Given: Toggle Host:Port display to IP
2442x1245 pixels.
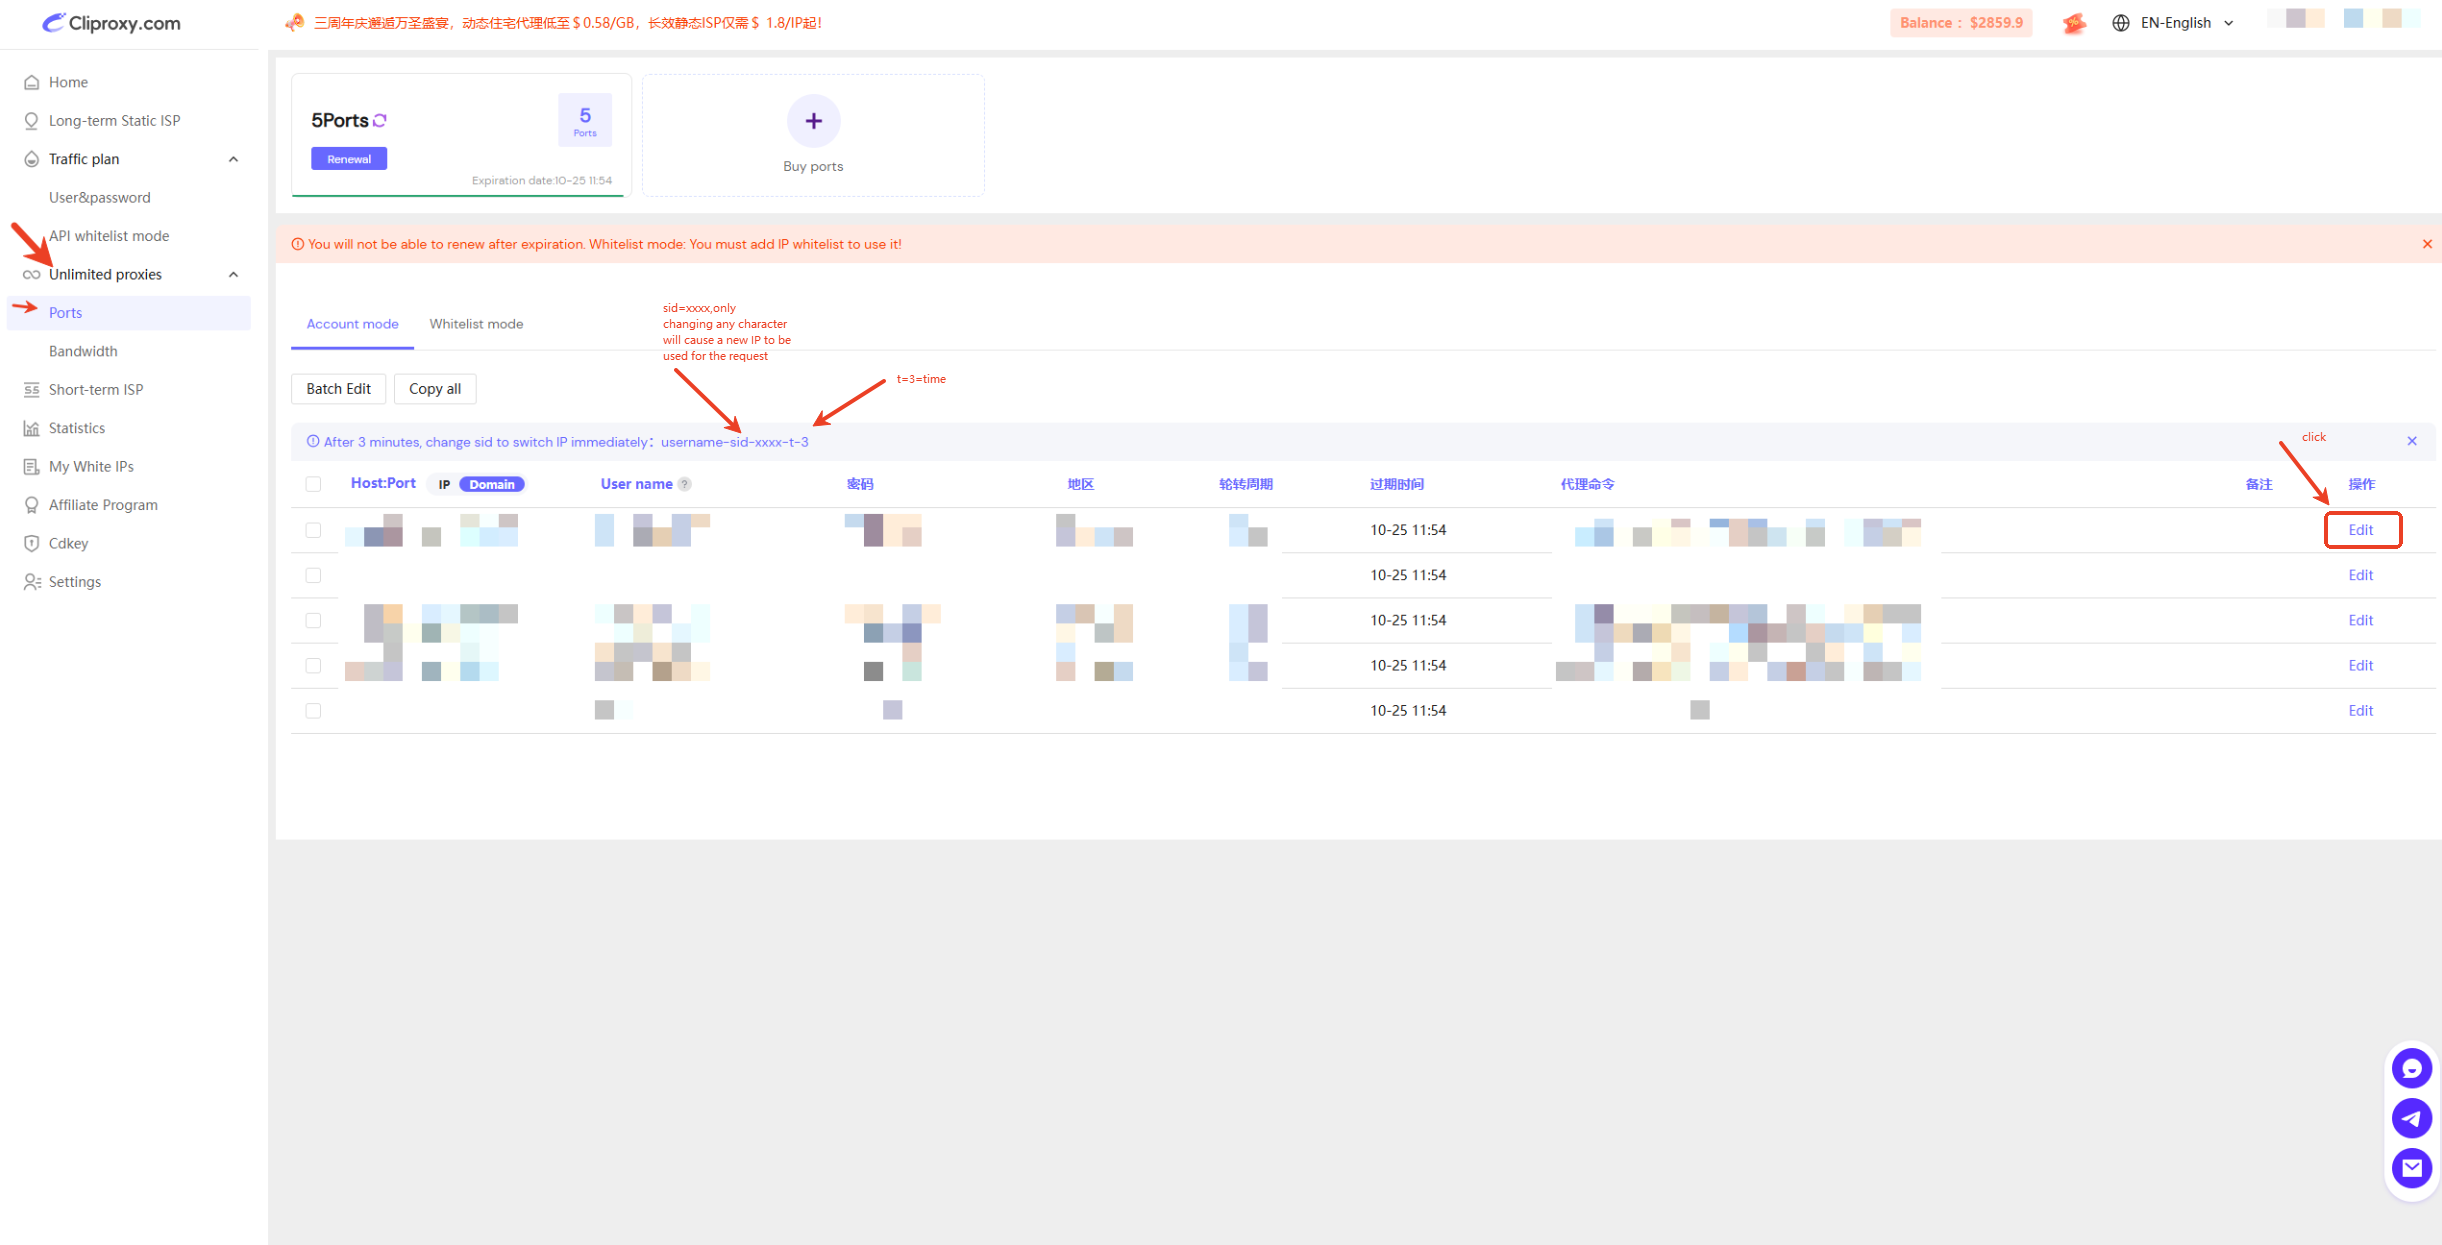Looking at the screenshot, I should [x=444, y=484].
